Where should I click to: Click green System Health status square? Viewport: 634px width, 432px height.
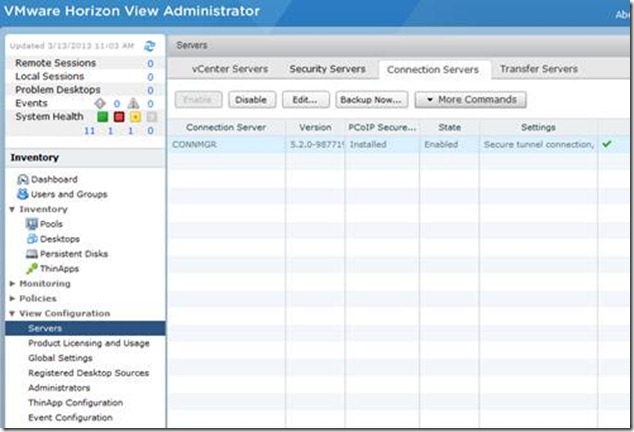(x=103, y=117)
